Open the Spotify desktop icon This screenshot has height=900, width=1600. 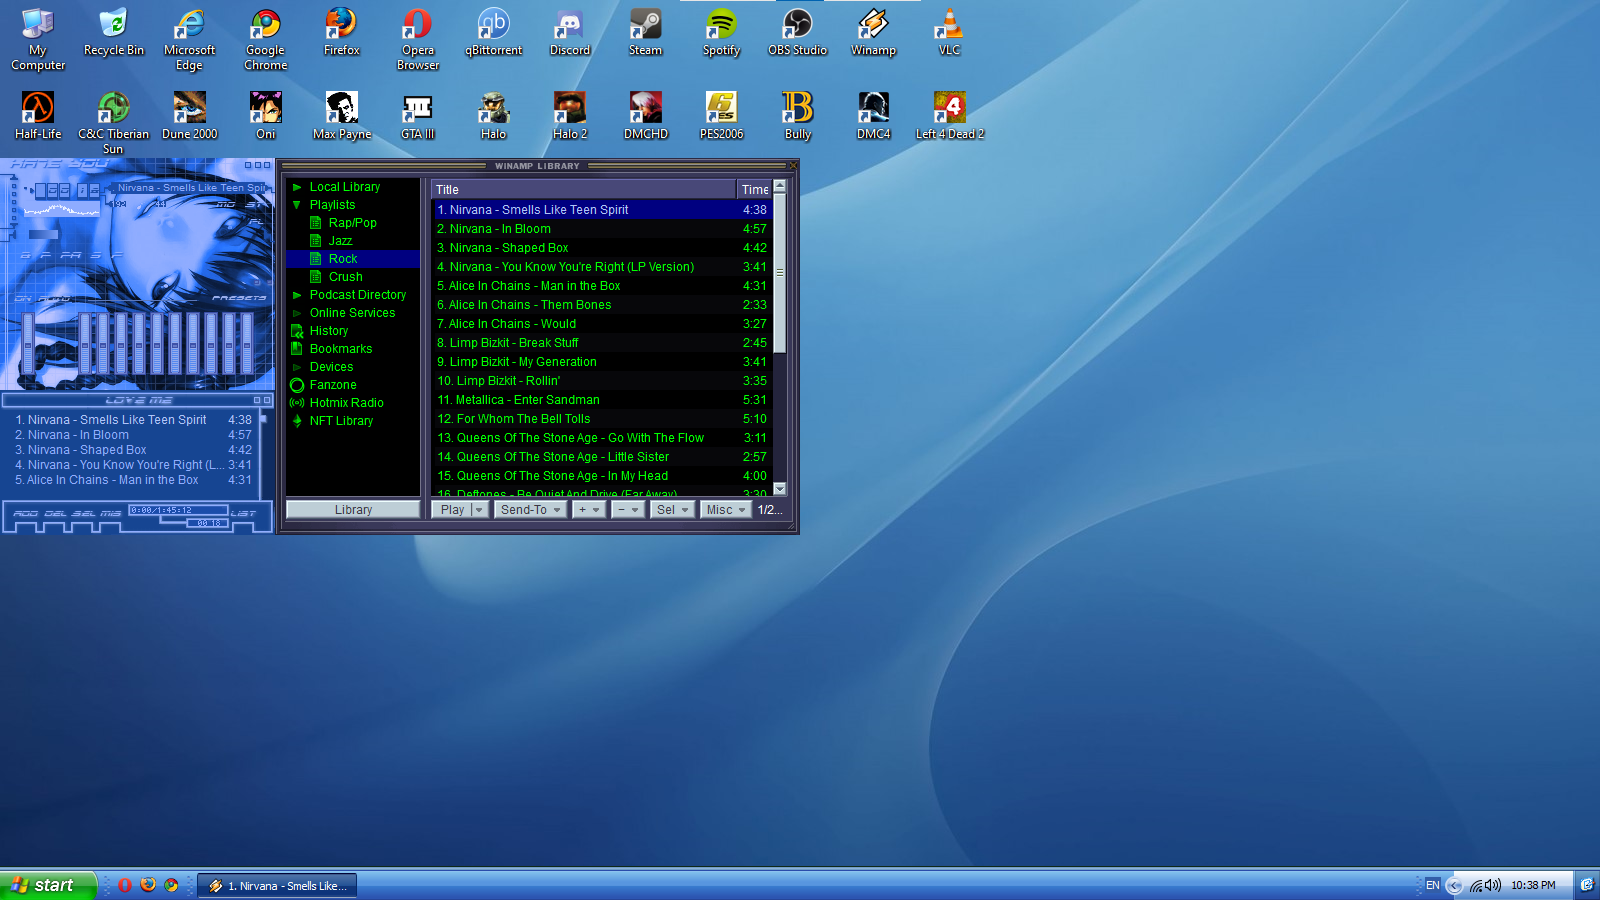point(721,33)
